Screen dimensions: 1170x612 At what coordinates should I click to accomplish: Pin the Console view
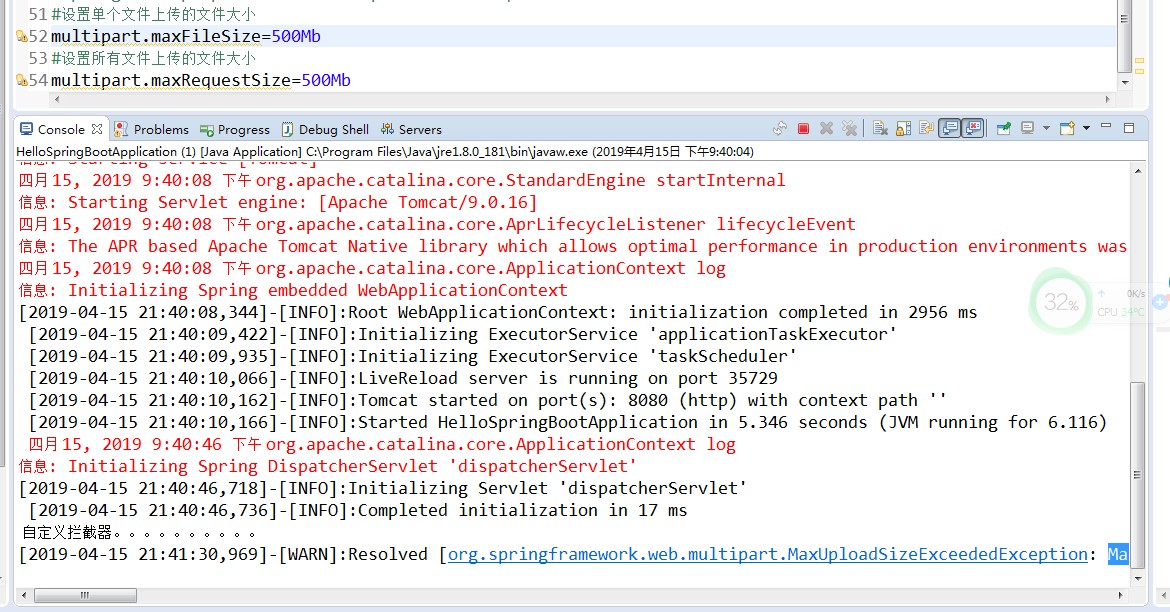click(1004, 129)
